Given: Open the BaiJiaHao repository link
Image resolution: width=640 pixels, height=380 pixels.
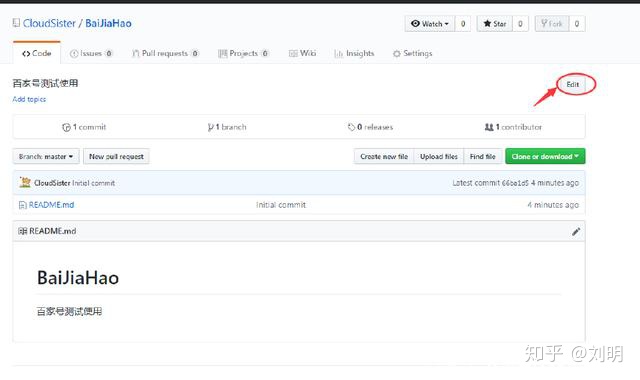Looking at the screenshot, I should point(108,23).
